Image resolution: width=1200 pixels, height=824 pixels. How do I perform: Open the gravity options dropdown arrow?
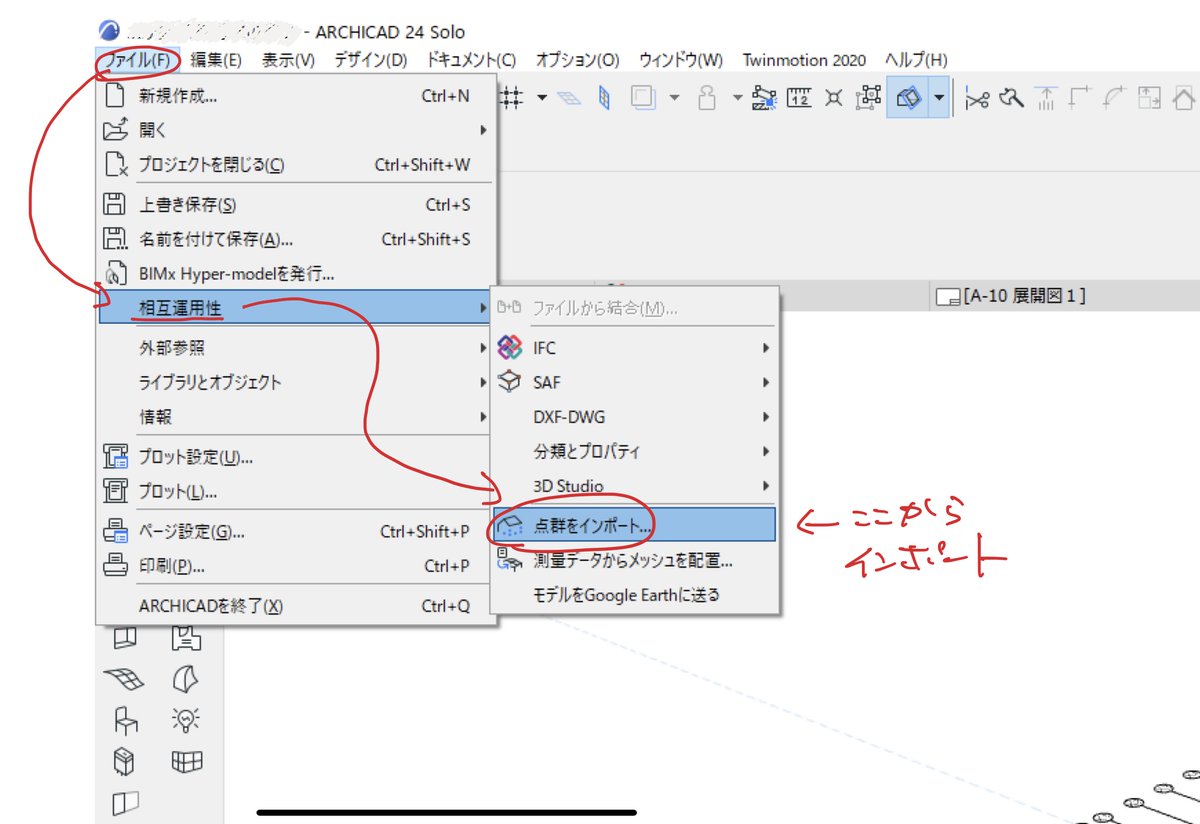[738, 98]
